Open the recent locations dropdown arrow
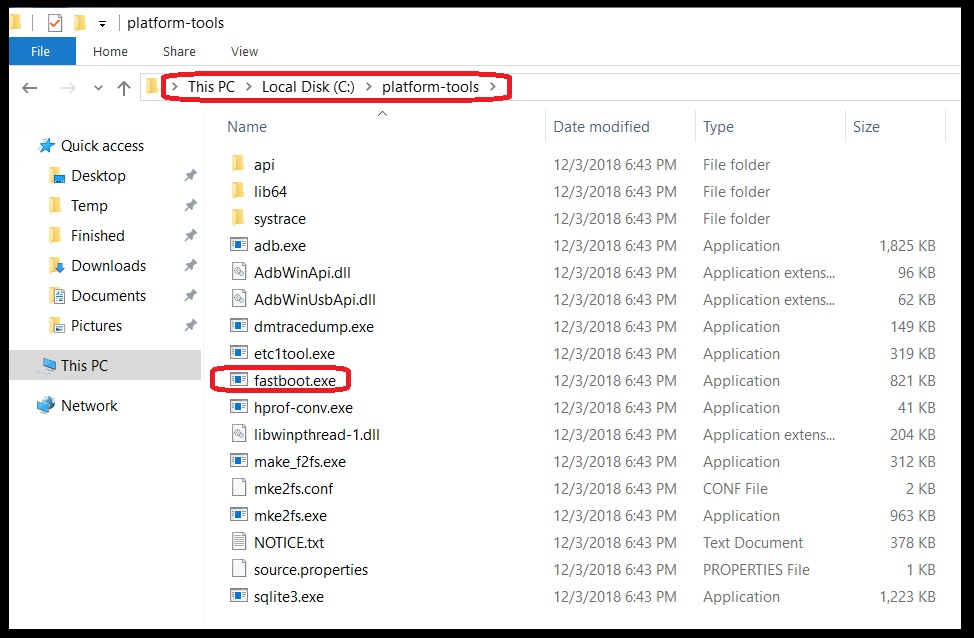This screenshot has height=638, width=974. pyautogui.click(x=98, y=88)
